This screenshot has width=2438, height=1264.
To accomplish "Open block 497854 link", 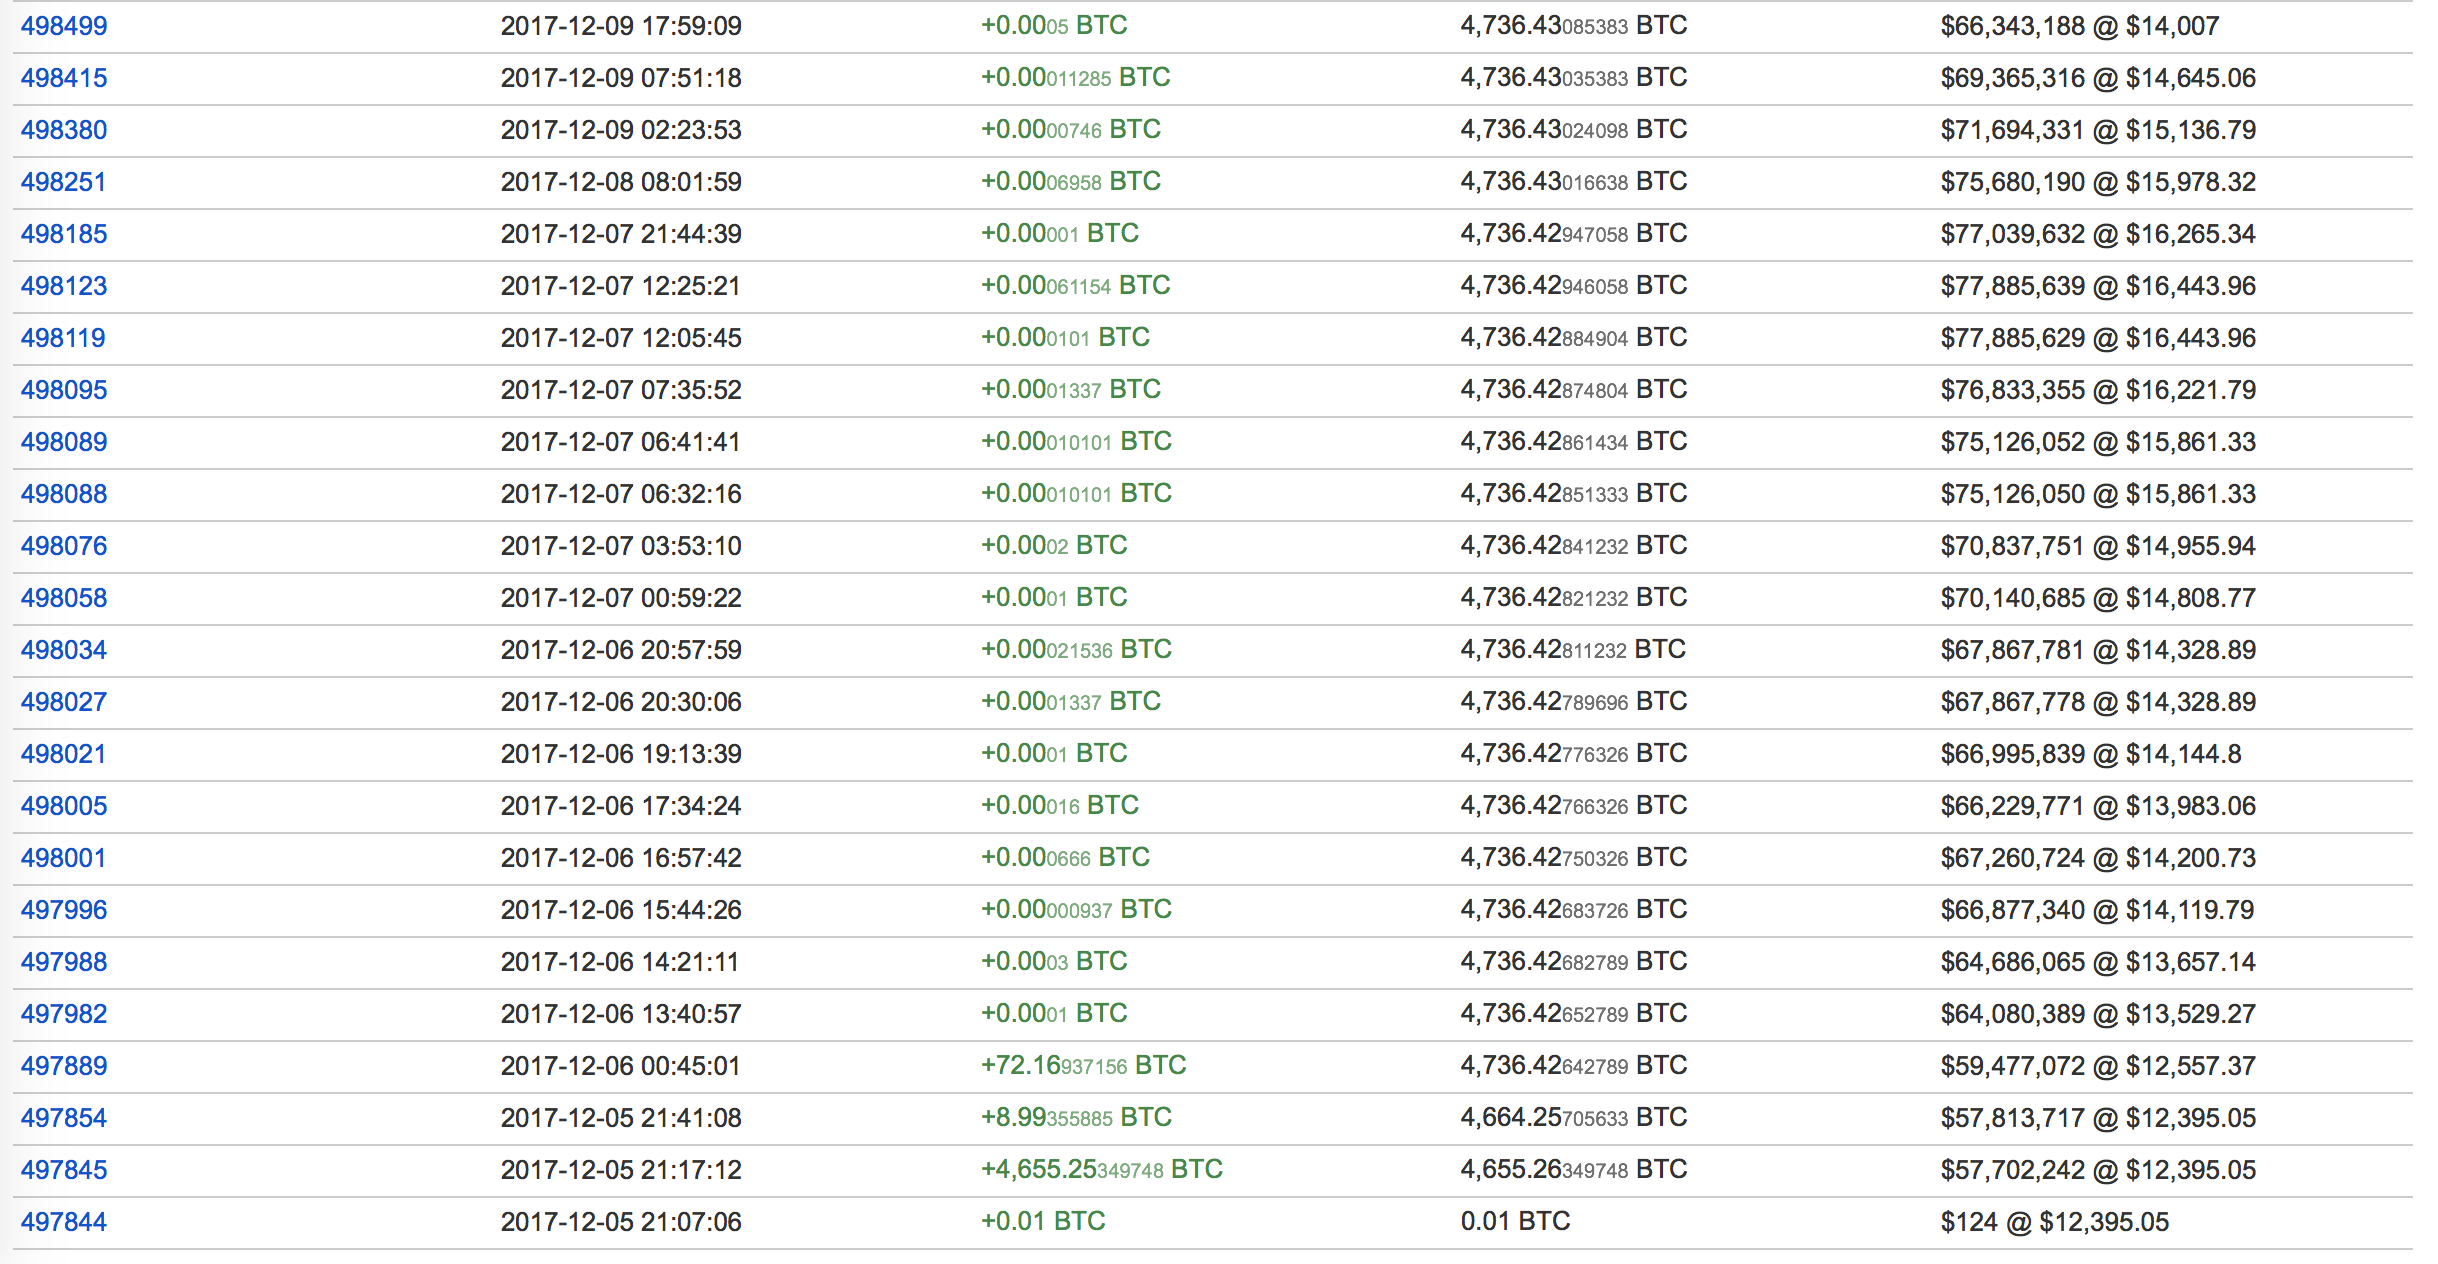I will point(64,1118).
